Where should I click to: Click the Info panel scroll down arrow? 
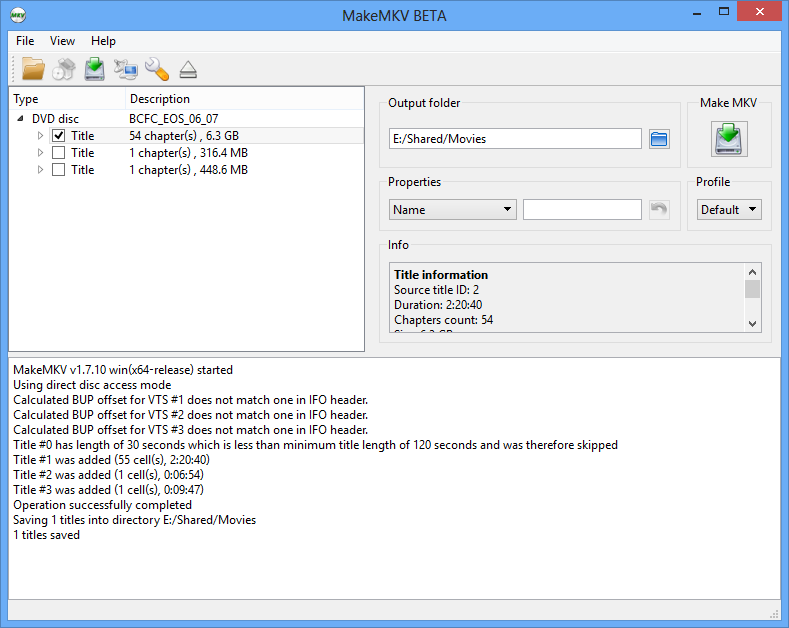(752, 324)
